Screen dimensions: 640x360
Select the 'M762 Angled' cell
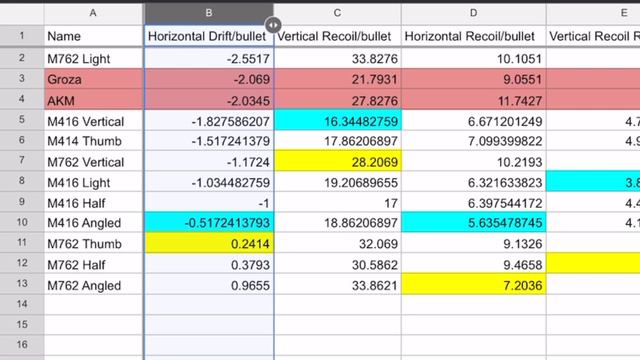[93, 285]
